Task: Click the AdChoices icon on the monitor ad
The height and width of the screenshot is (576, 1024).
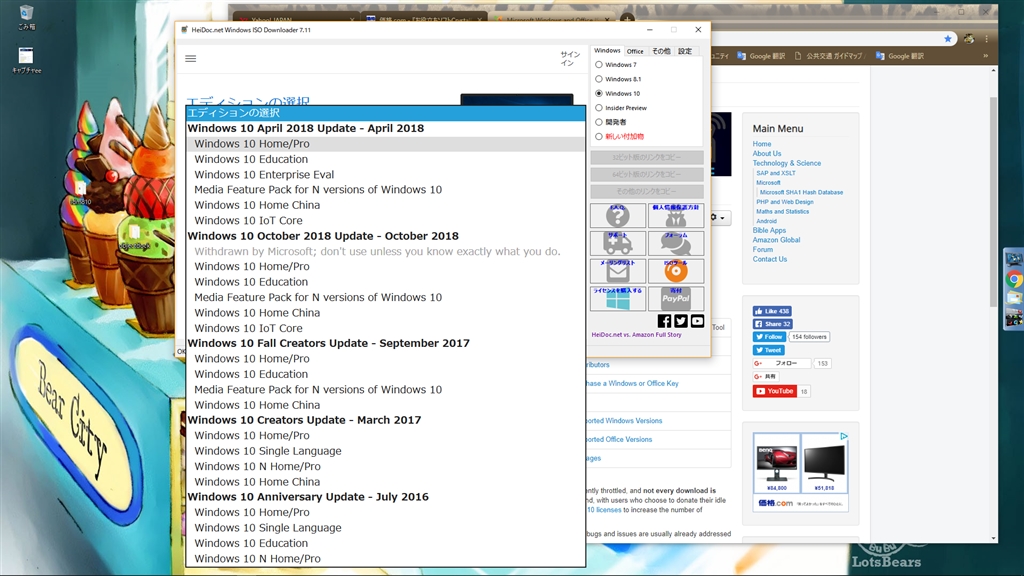Action: pos(844,436)
